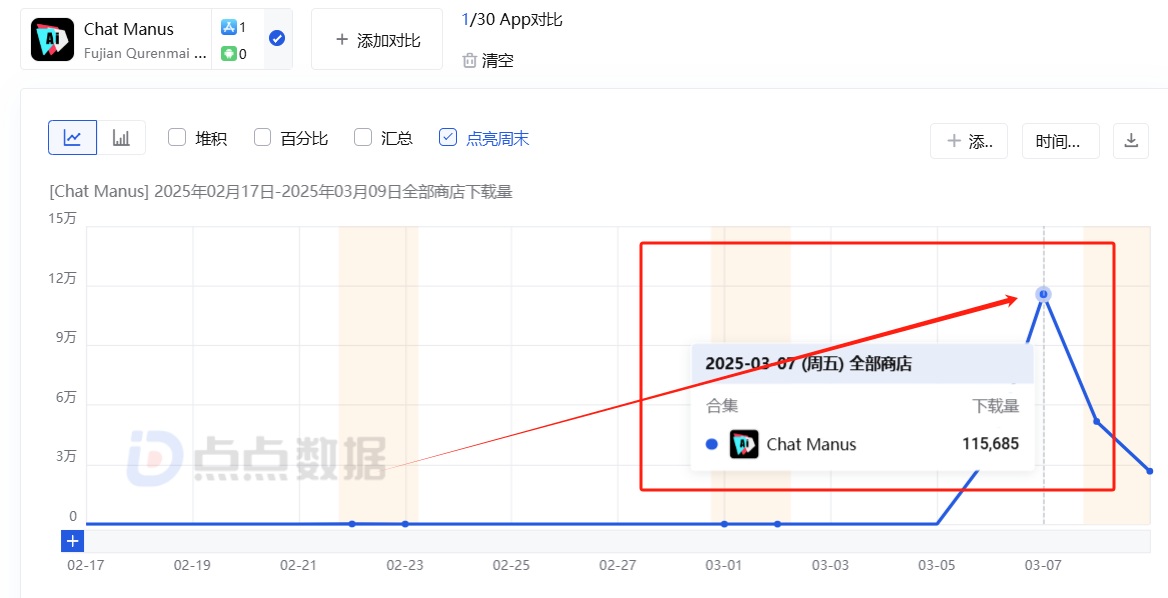
Task: Click the Chat Manus app name
Action: [x=129, y=29]
